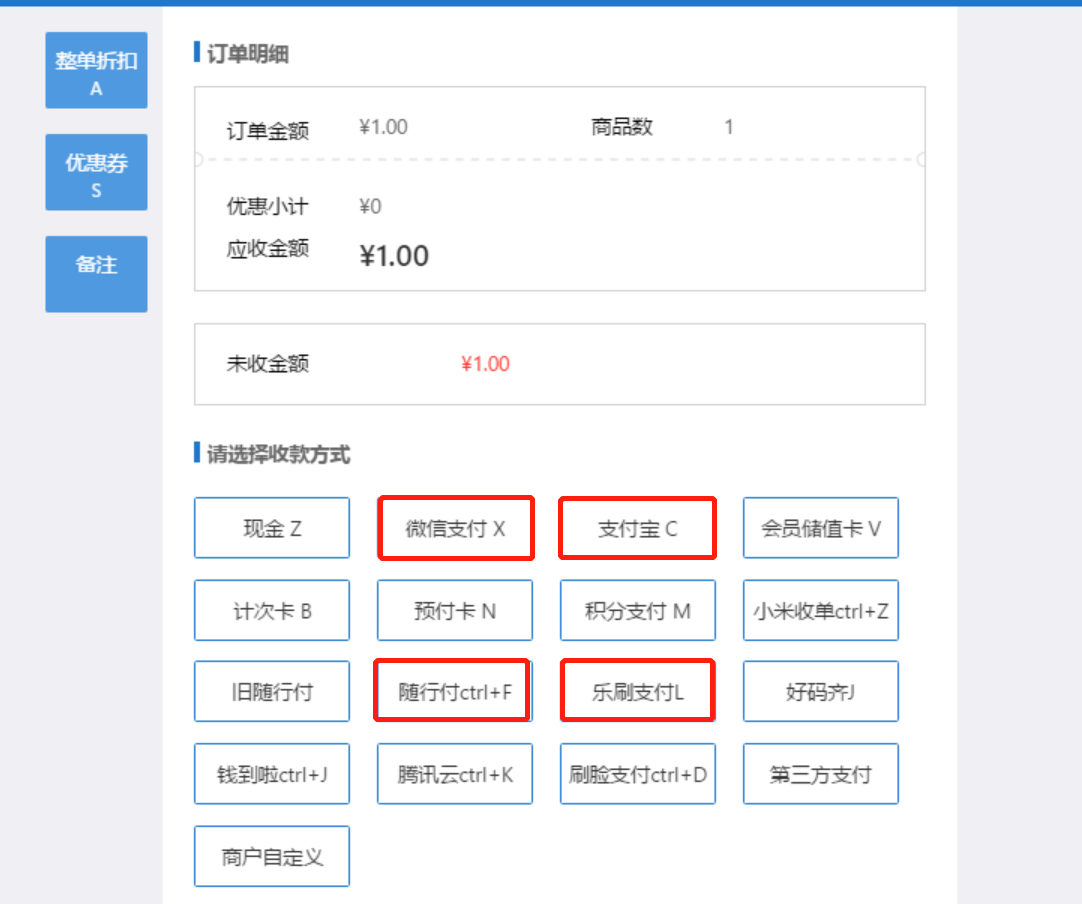Viewport: 1082px width, 904px height.
Task: Select 好码齐 J payment option
Action: point(820,691)
